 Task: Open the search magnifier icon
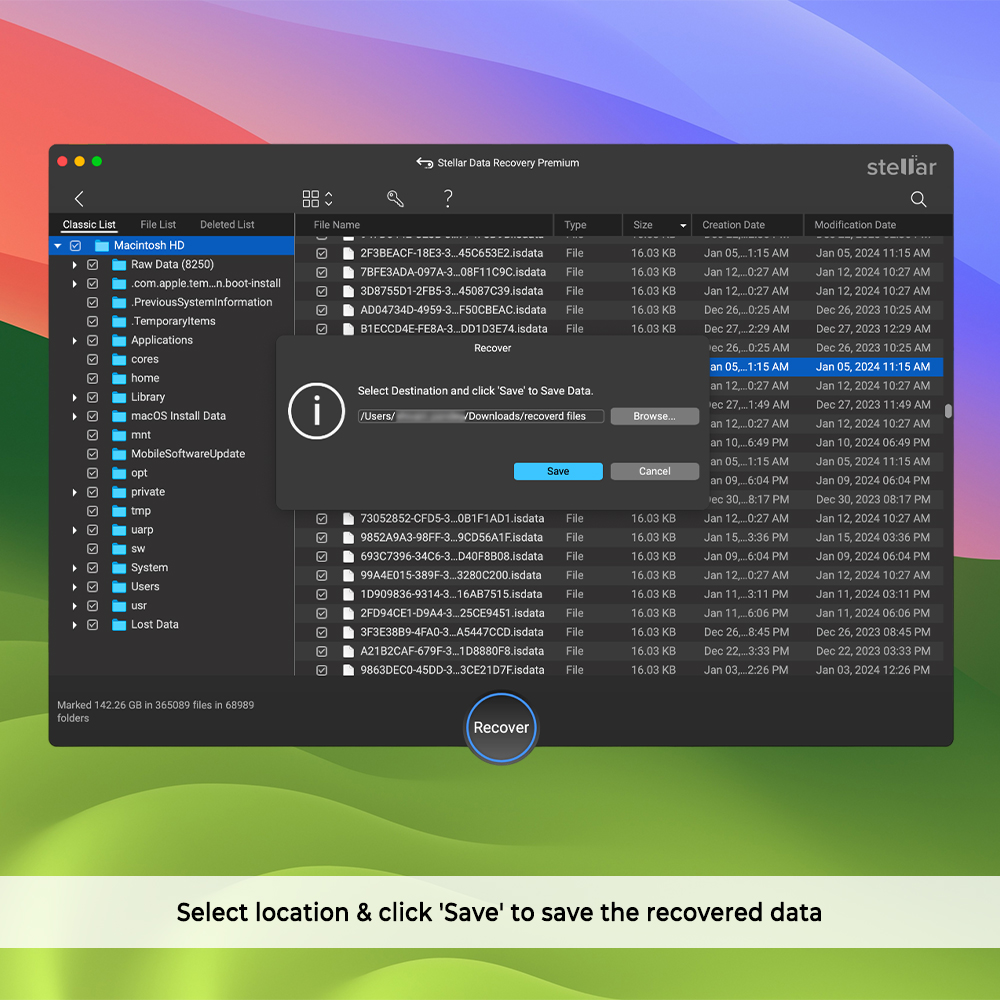(x=918, y=199)
